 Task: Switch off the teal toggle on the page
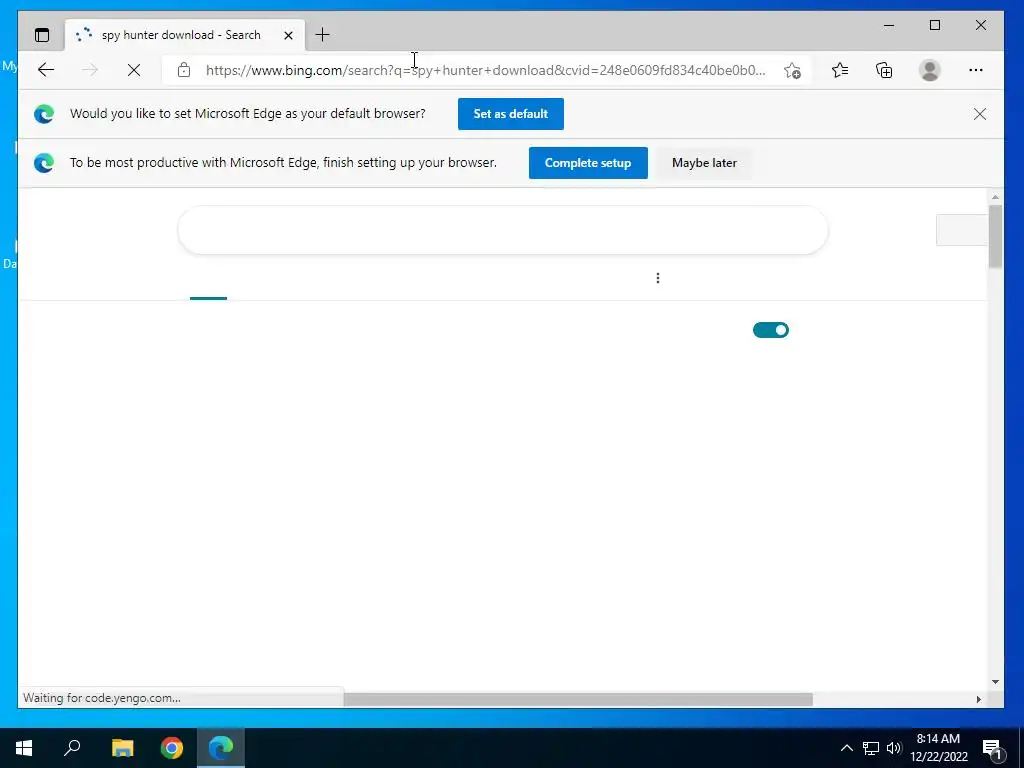771,330
